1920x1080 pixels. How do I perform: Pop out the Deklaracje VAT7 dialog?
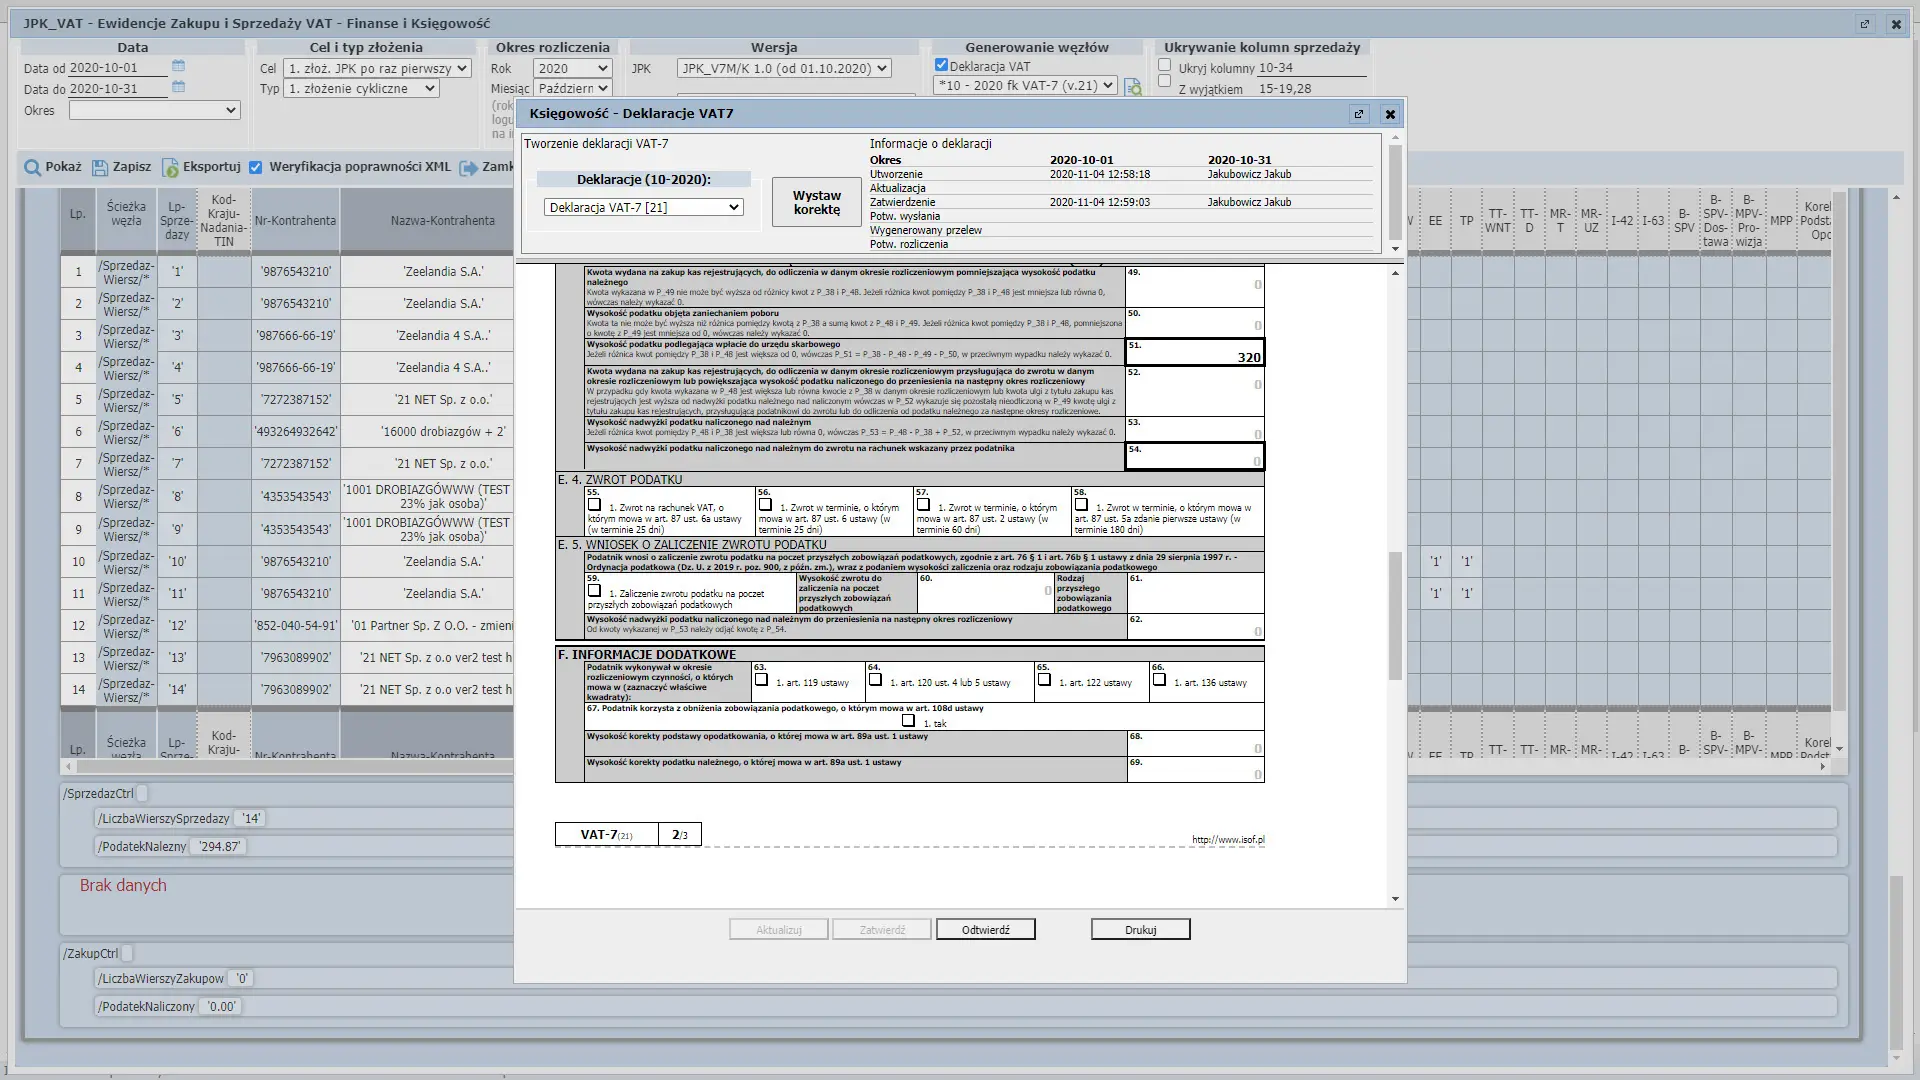tap(1358, 114)
